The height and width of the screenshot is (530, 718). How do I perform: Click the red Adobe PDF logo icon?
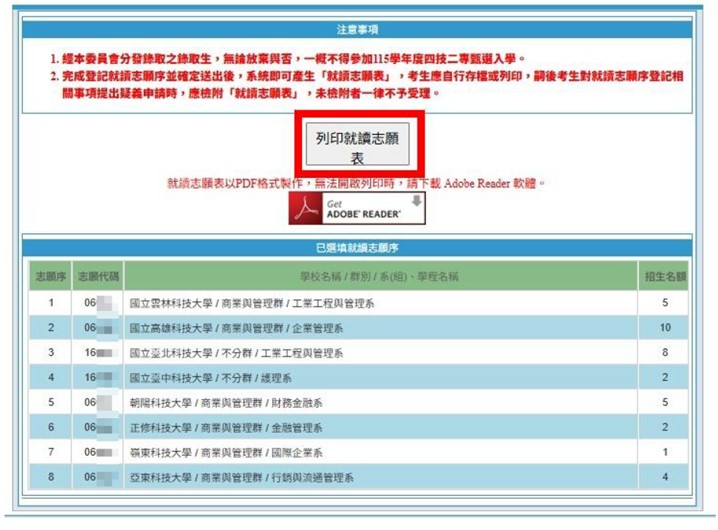tap(305, 208)
